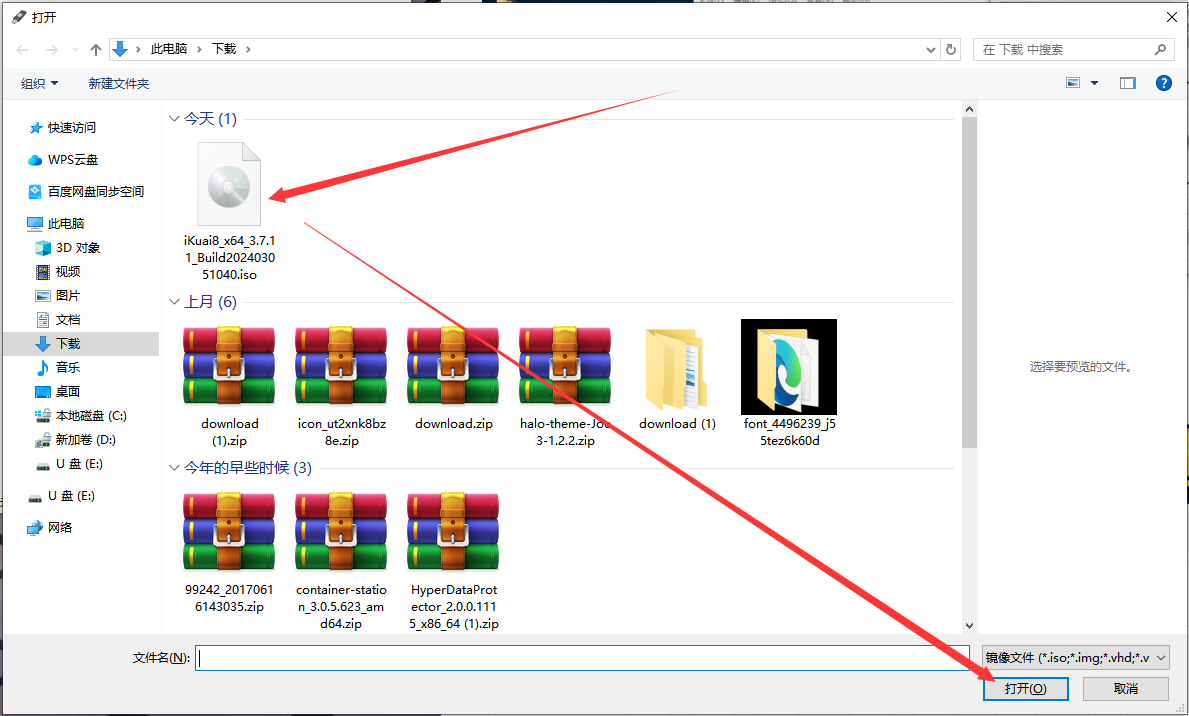Click the 打开(O) button
This screenshot has width=1189, height=716.
tap(1025, 689)
